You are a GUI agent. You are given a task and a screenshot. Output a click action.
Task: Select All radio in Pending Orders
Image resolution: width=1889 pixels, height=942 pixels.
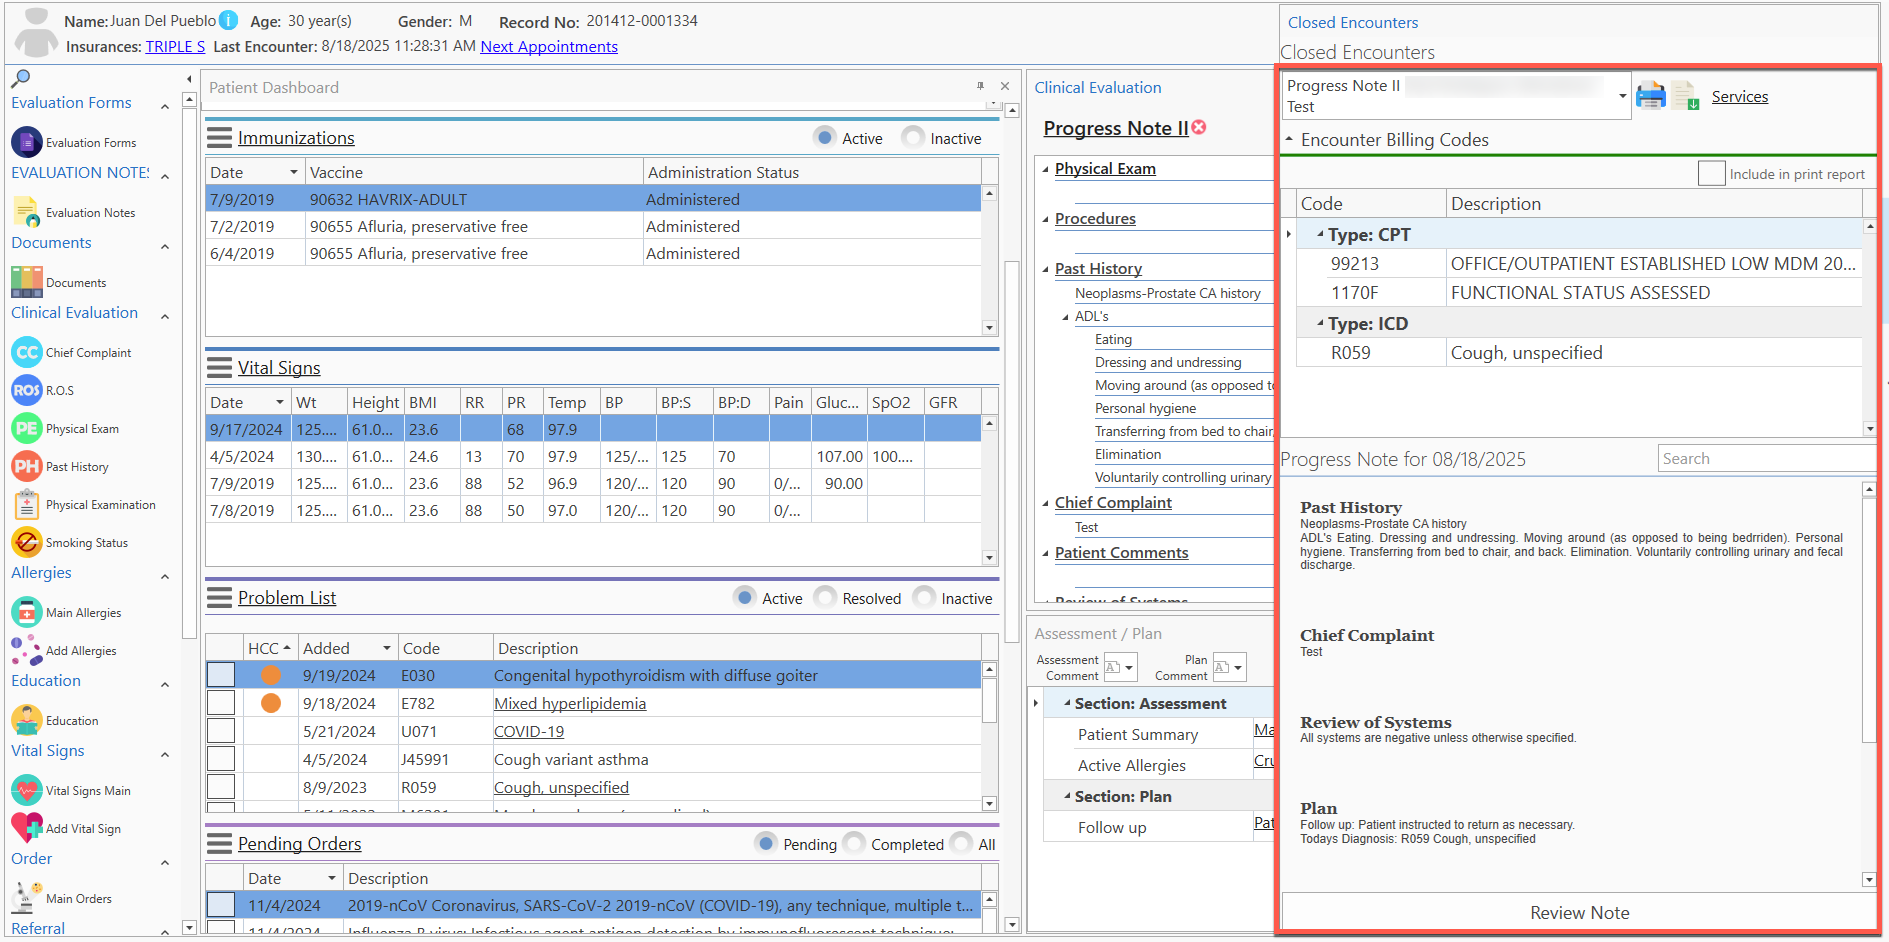(x=961, y=843)
